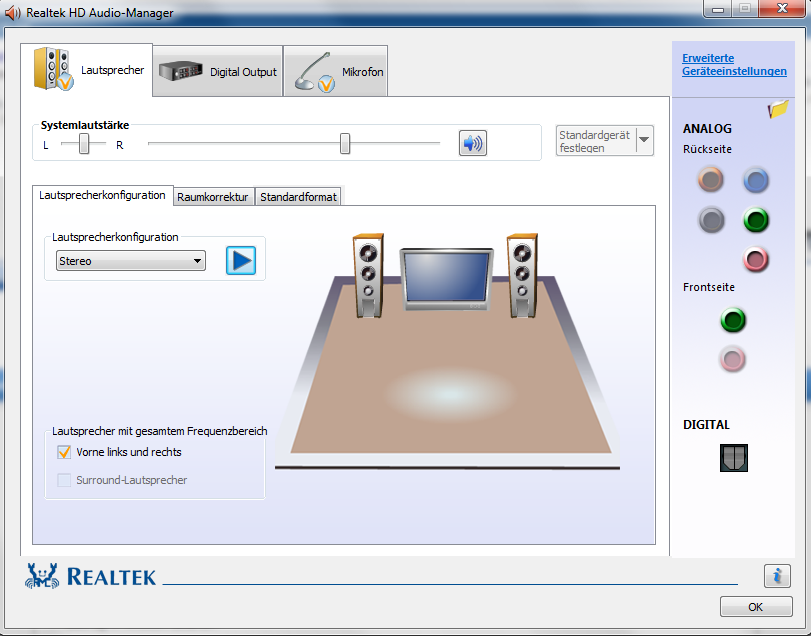This screenshot has width=811, height=636.
Task: Click the blue rear panel jack
Action: click(756, 180)
